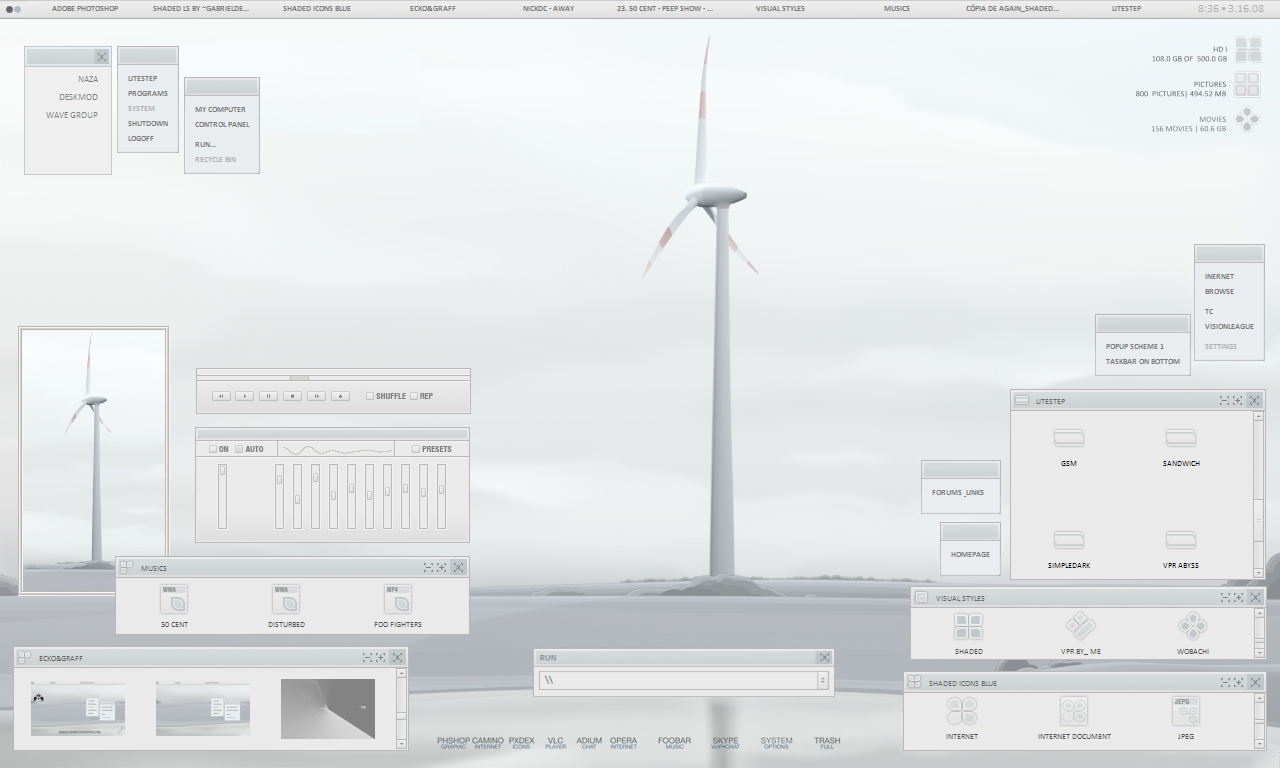Select TASKBAR ON BOTTOM option

pyautogui.click(x=1143, y=361)
